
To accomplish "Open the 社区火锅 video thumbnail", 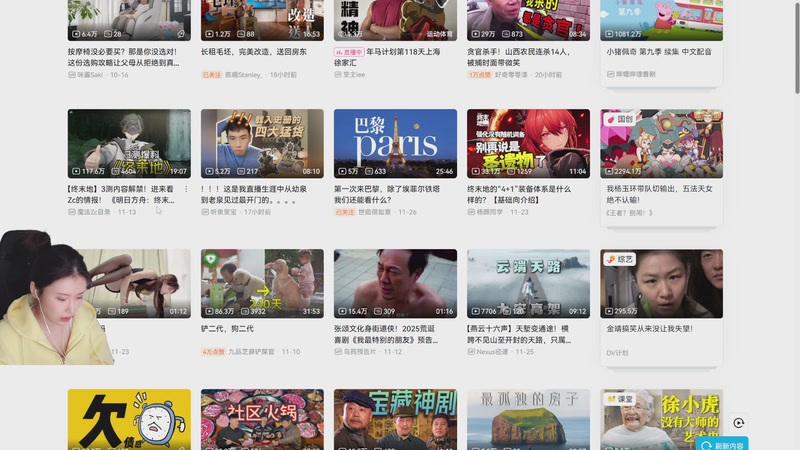I will coord(262,419).
